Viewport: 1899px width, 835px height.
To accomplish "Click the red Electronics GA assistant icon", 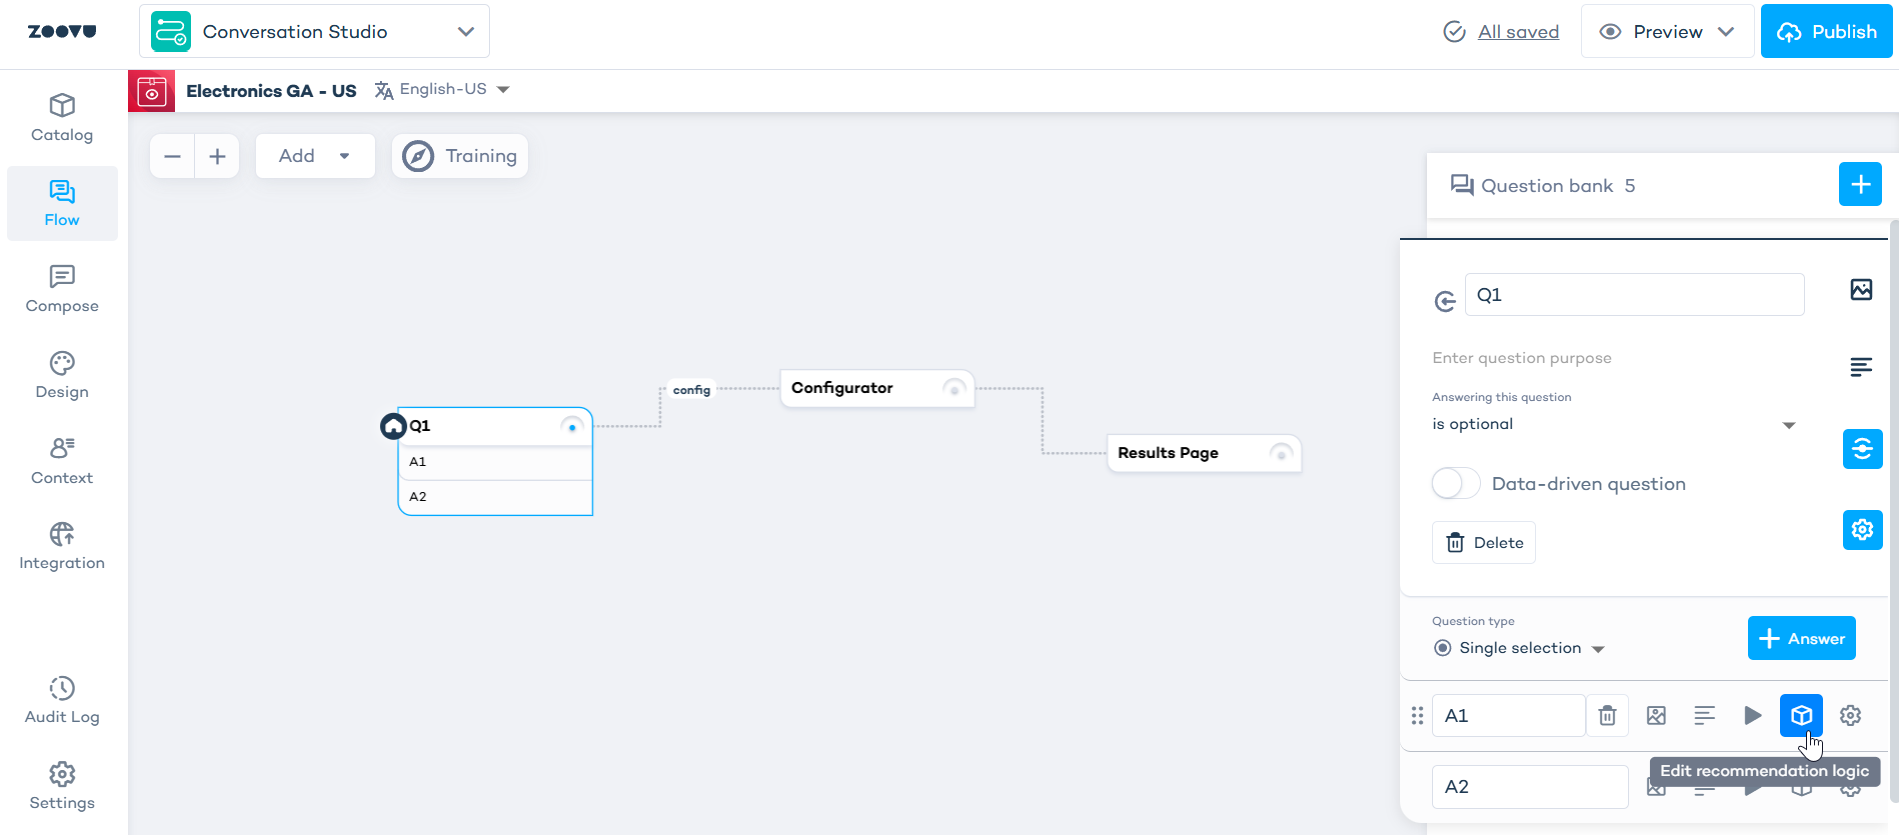I will 152,91.
